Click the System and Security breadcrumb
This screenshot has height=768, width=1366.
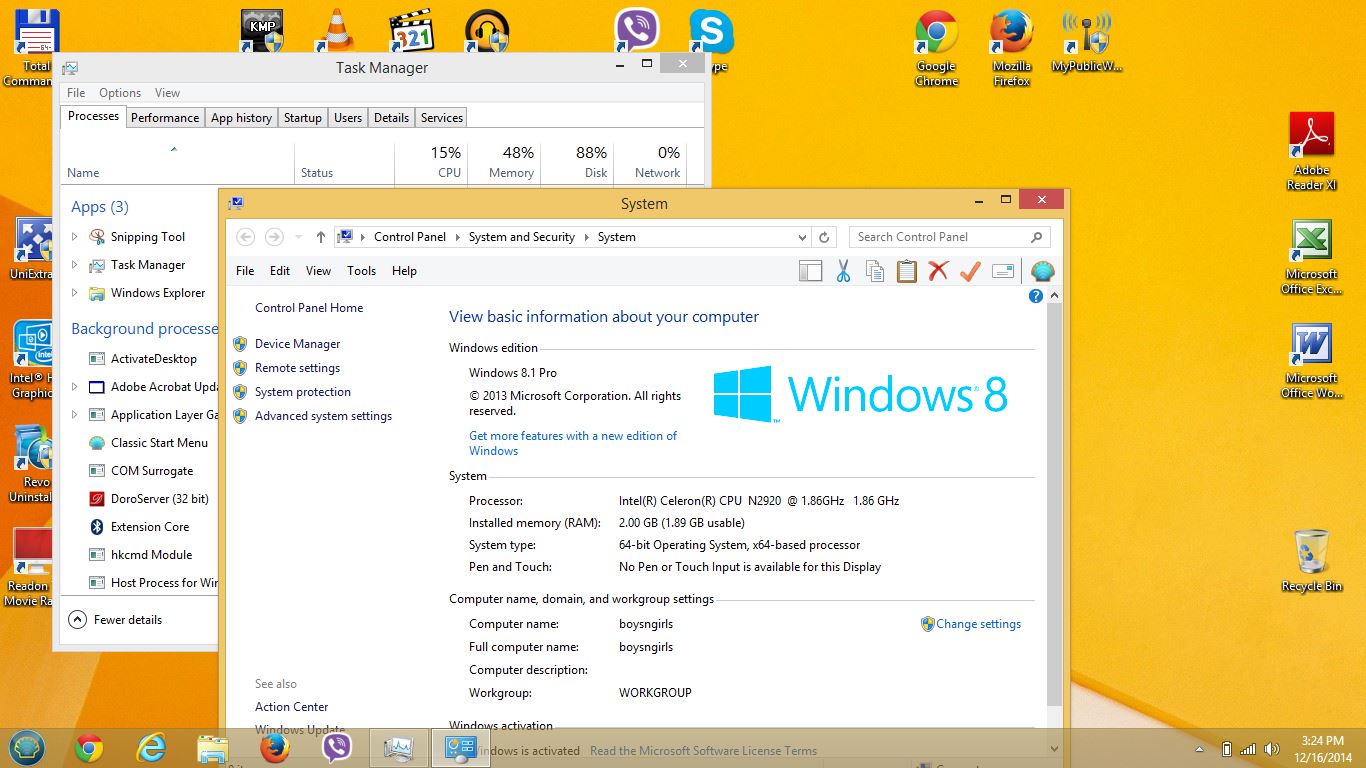point(521,237)
